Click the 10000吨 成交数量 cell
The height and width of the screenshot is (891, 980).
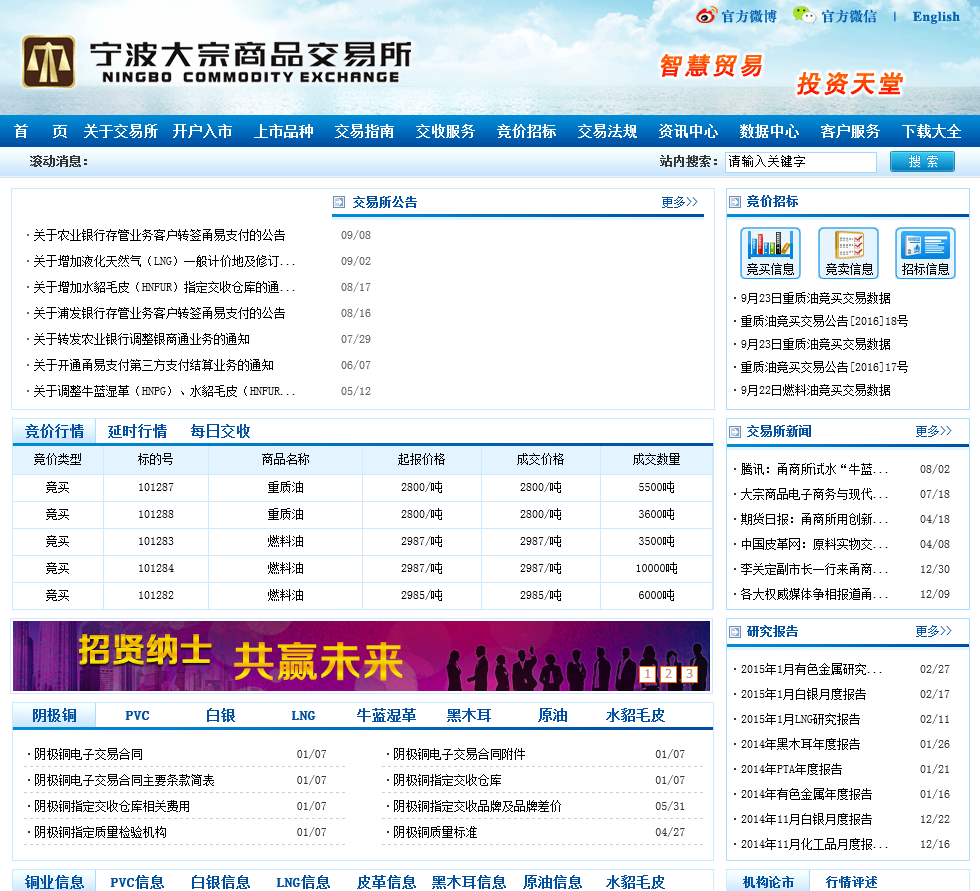pos(656,569)
